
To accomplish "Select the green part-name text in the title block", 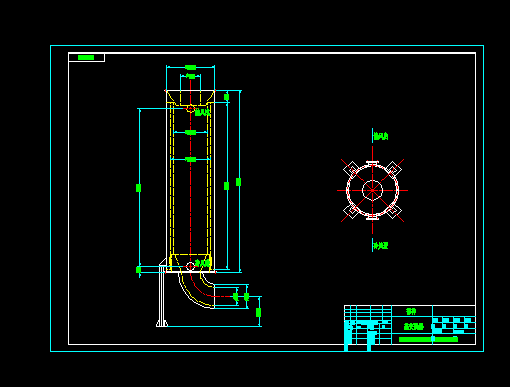I will tap(414, 327).
